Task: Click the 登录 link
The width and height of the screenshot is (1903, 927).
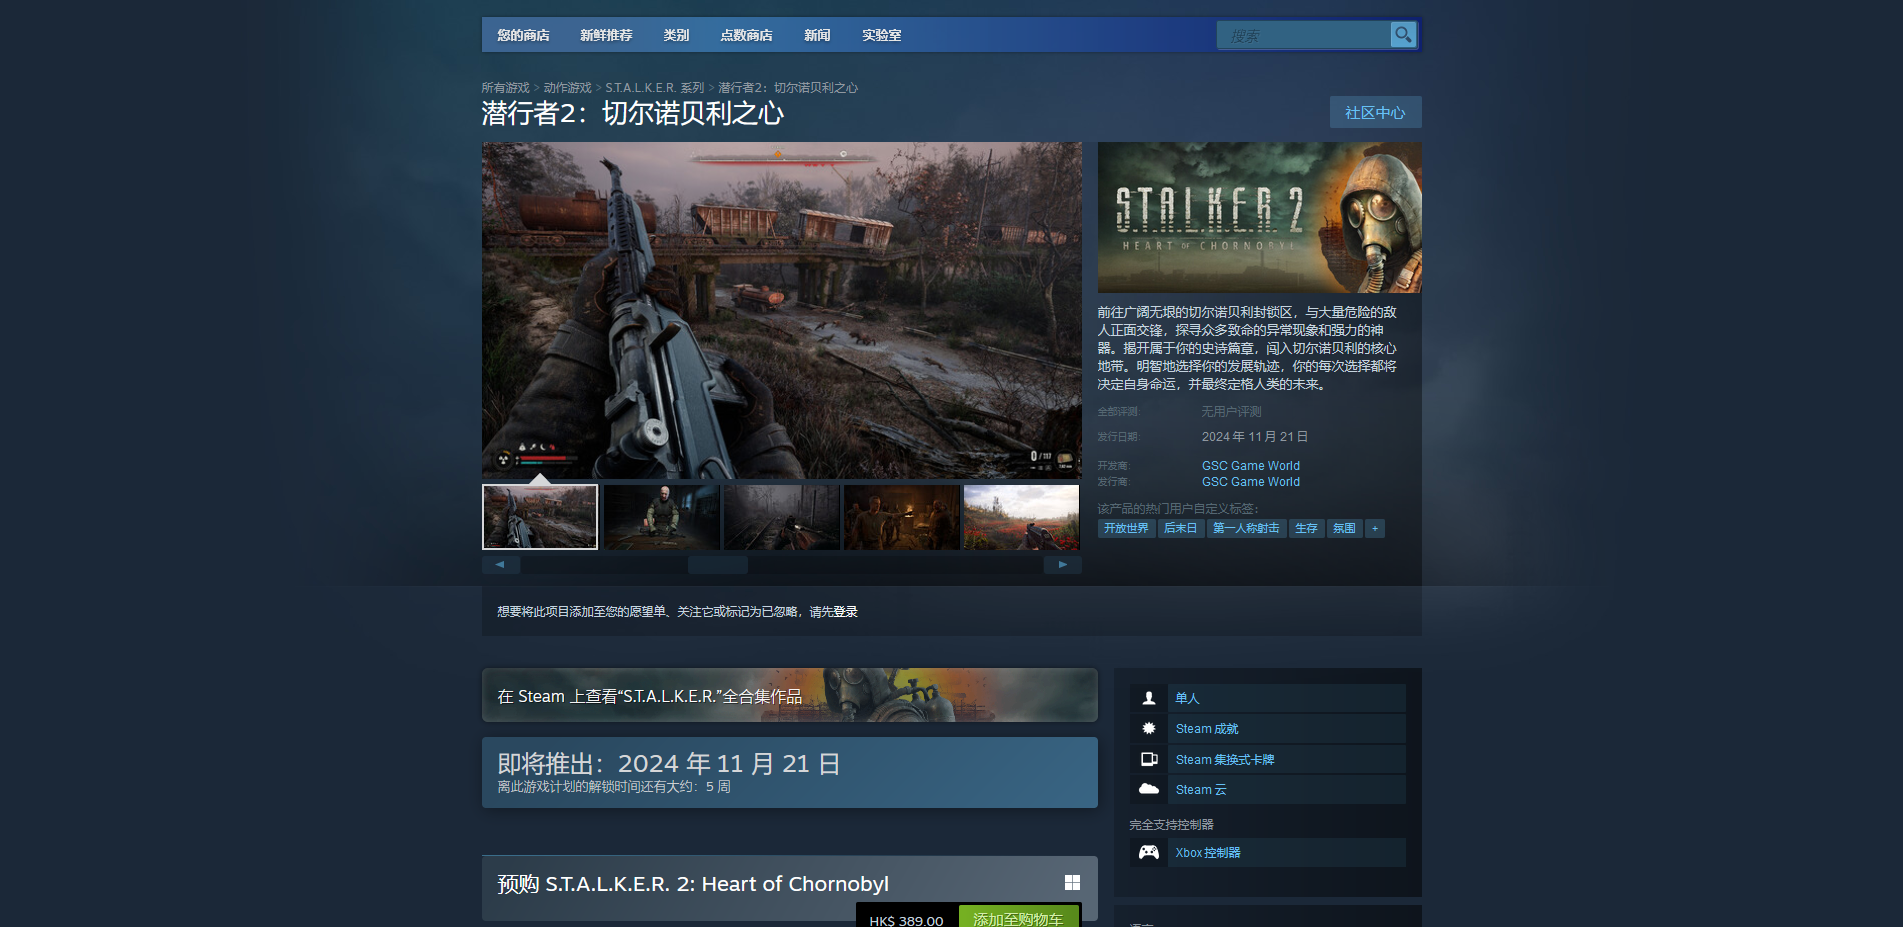Action: point(846,612)
